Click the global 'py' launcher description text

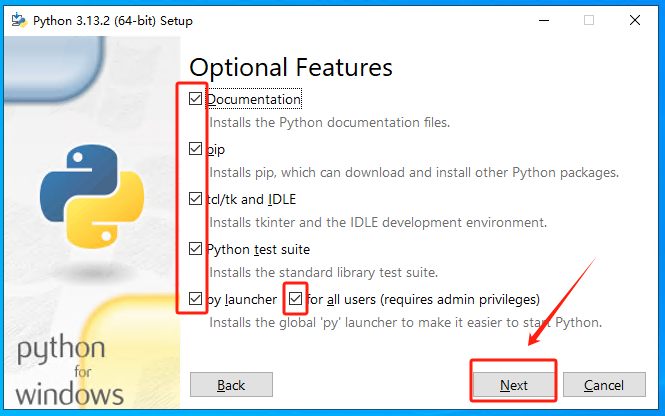pyautogui.click(x=405, y=323)
